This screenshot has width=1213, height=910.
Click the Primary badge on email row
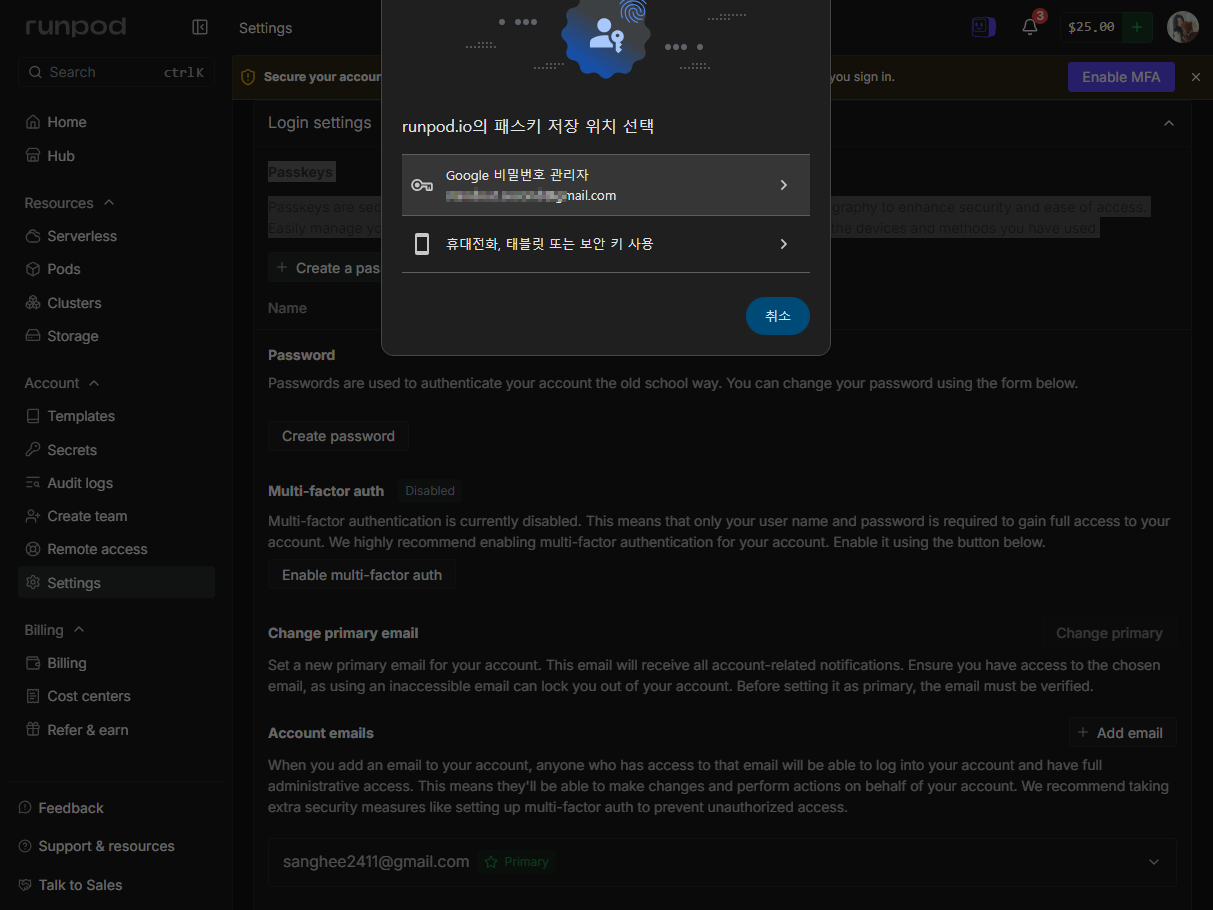[518, 862]
